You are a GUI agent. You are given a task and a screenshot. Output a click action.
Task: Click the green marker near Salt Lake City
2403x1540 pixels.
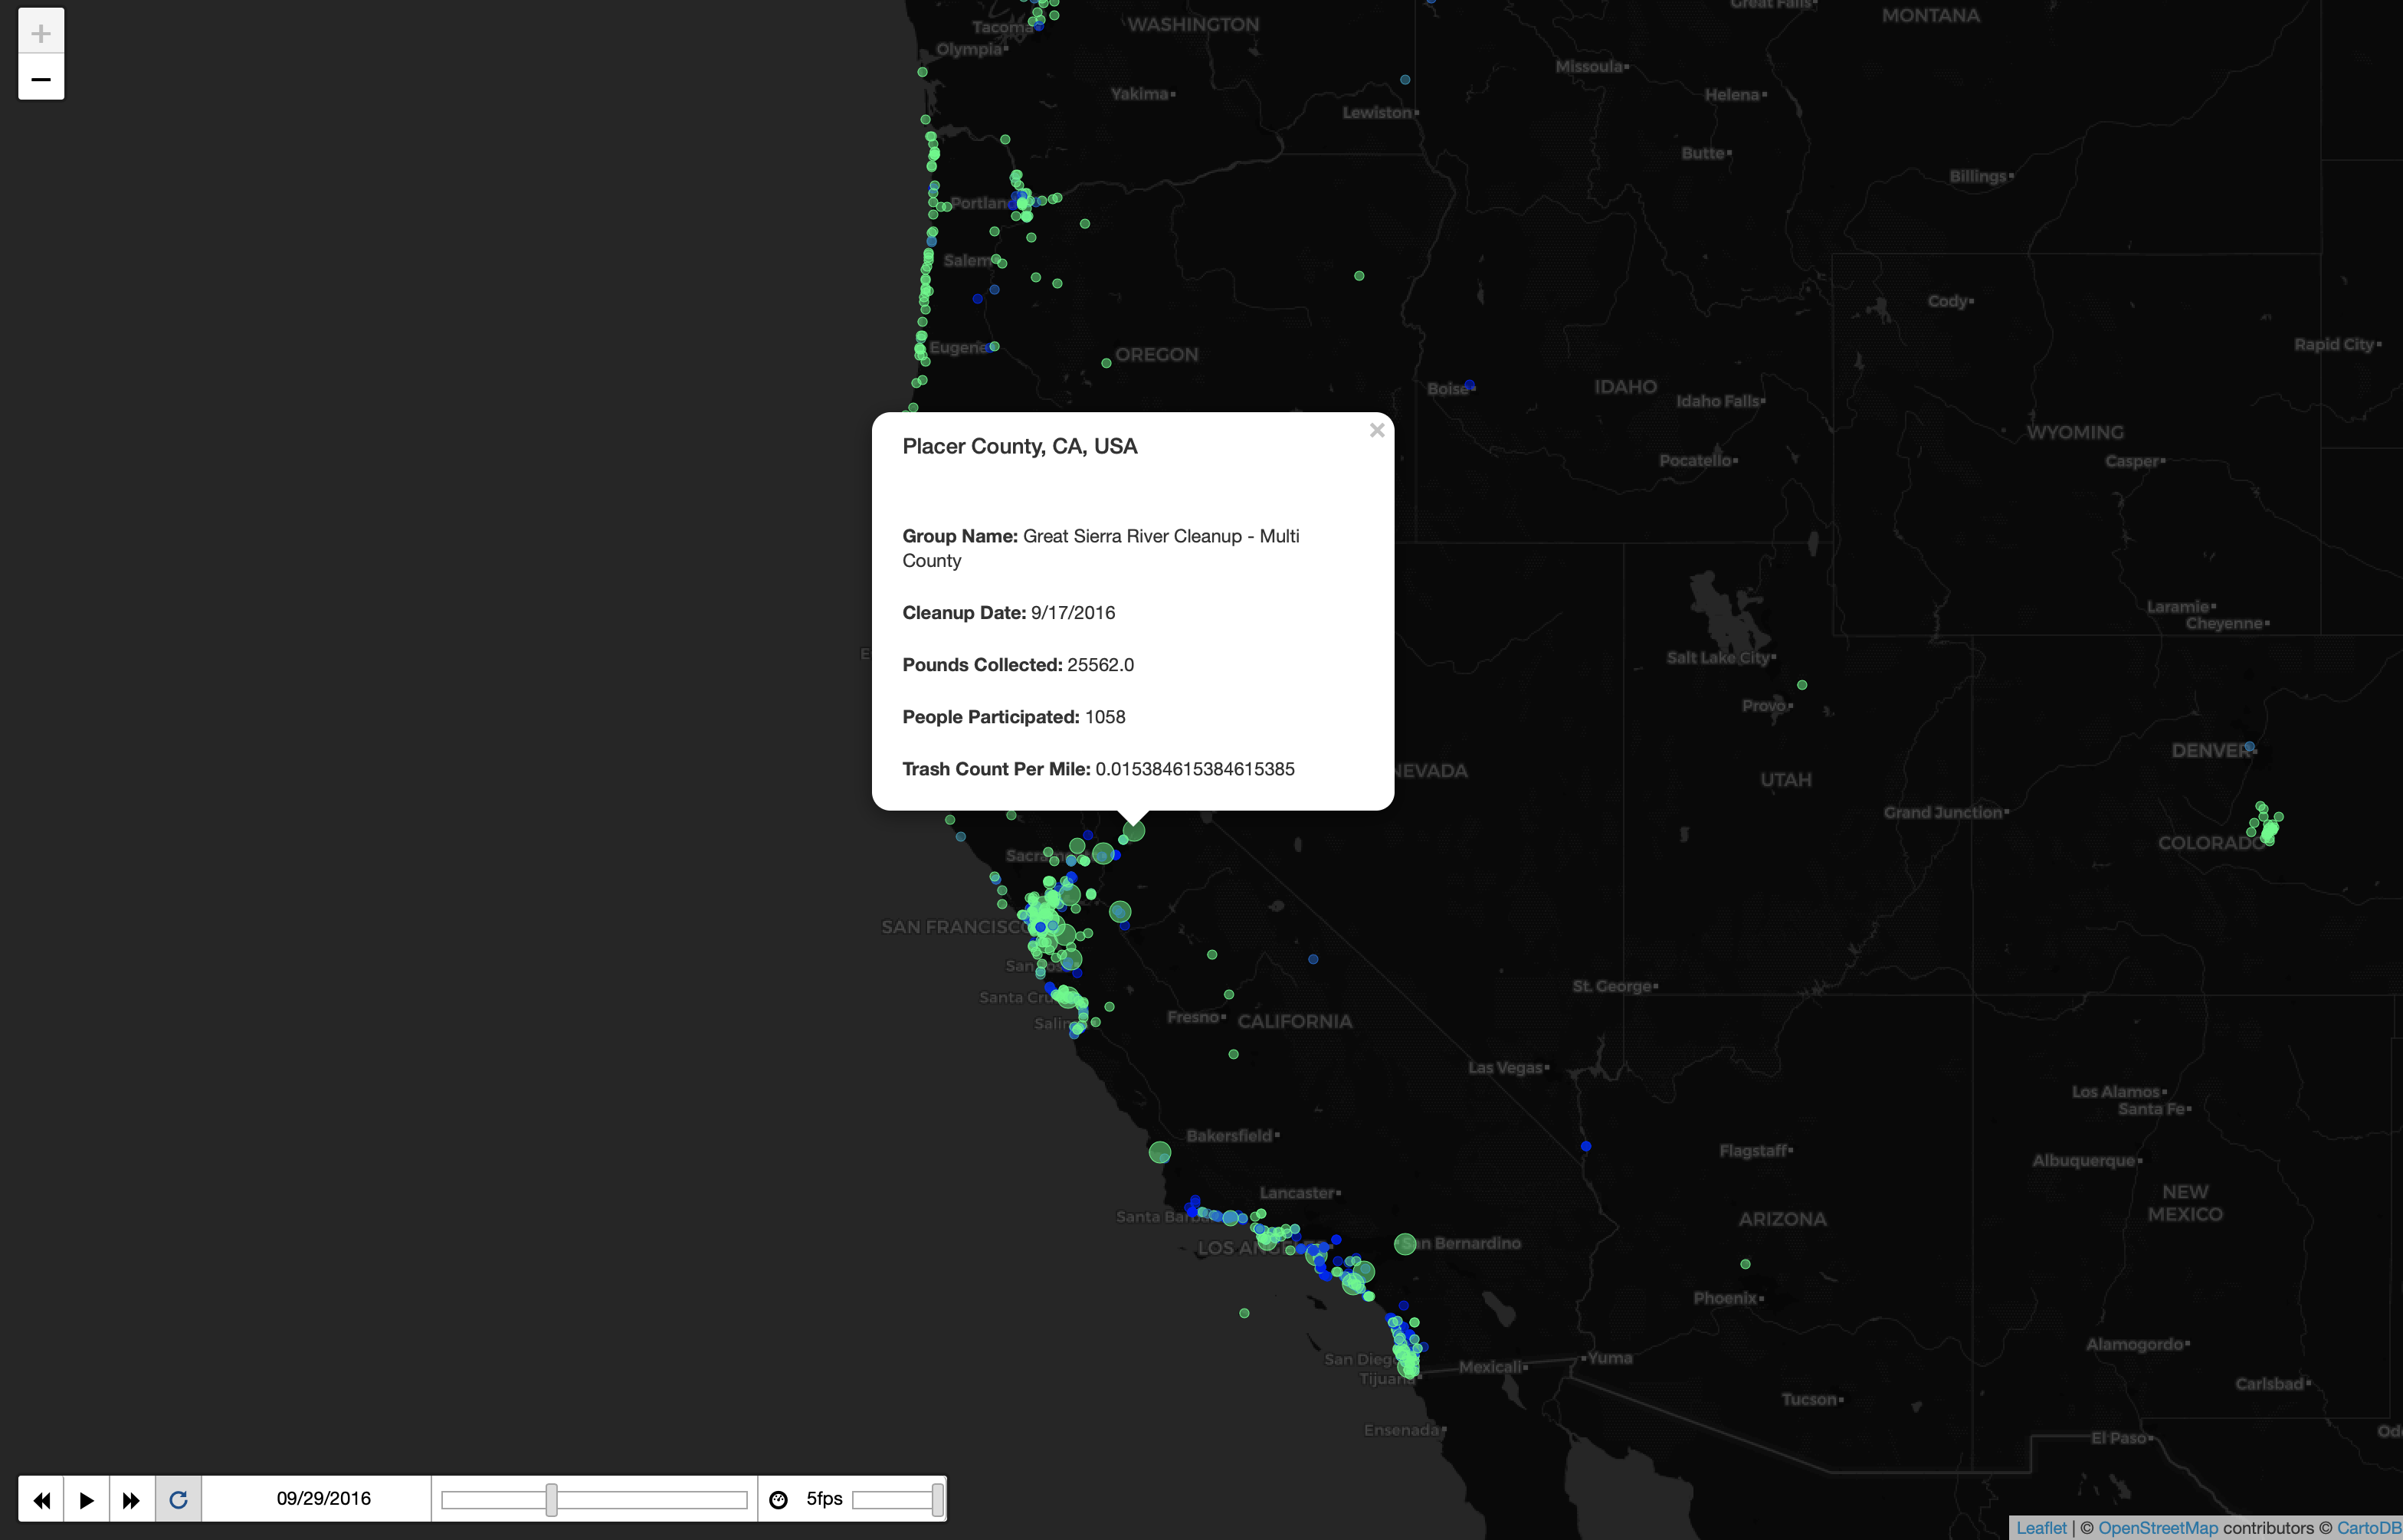click(x=1801, y=685)
